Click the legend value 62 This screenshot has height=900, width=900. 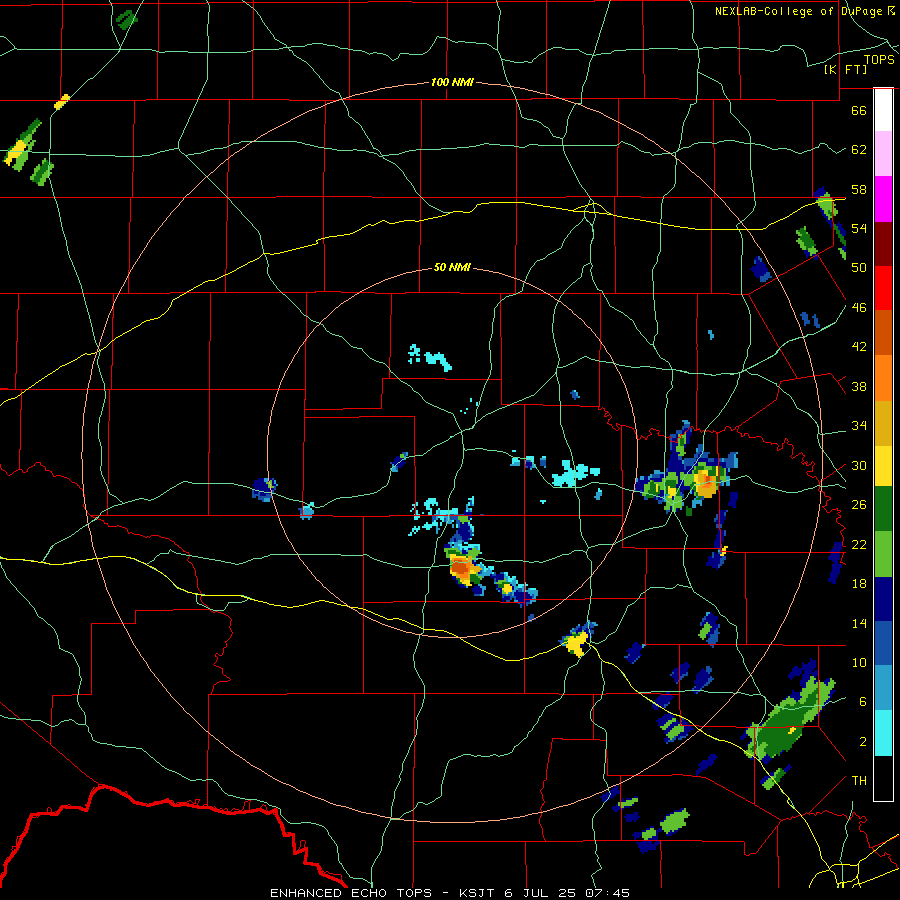point(859,149)
